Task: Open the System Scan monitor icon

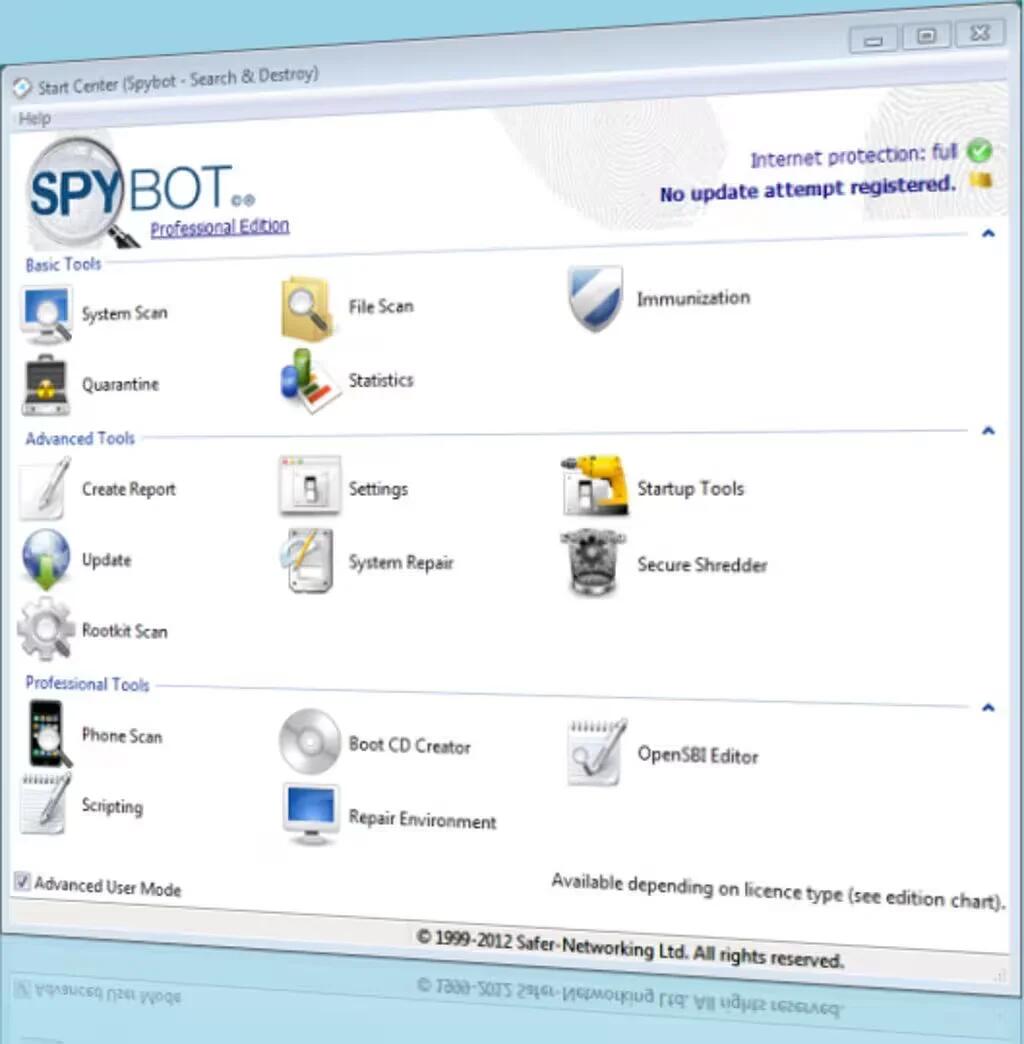Action: [x=45, y=314]
